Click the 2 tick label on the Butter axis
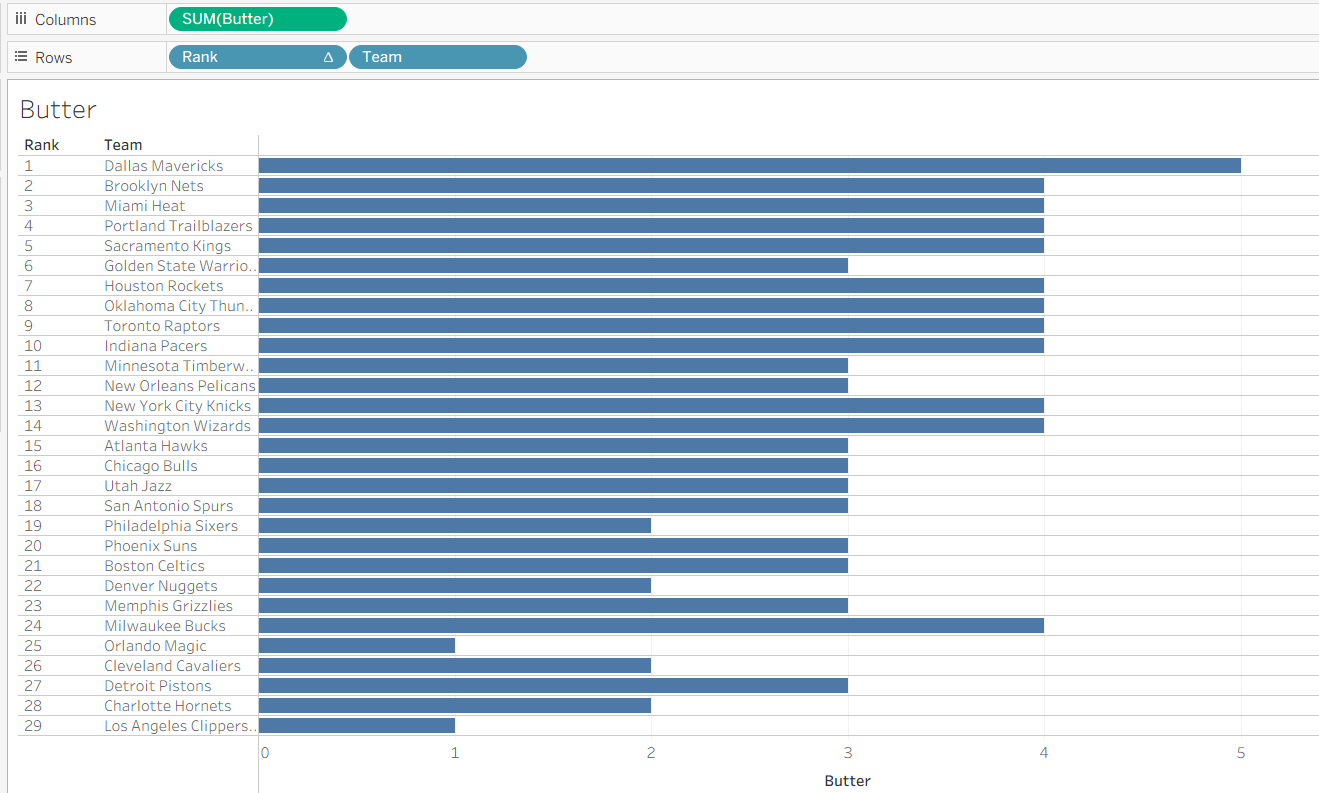The image size is (1319, 793). click(x=651, y=753)
